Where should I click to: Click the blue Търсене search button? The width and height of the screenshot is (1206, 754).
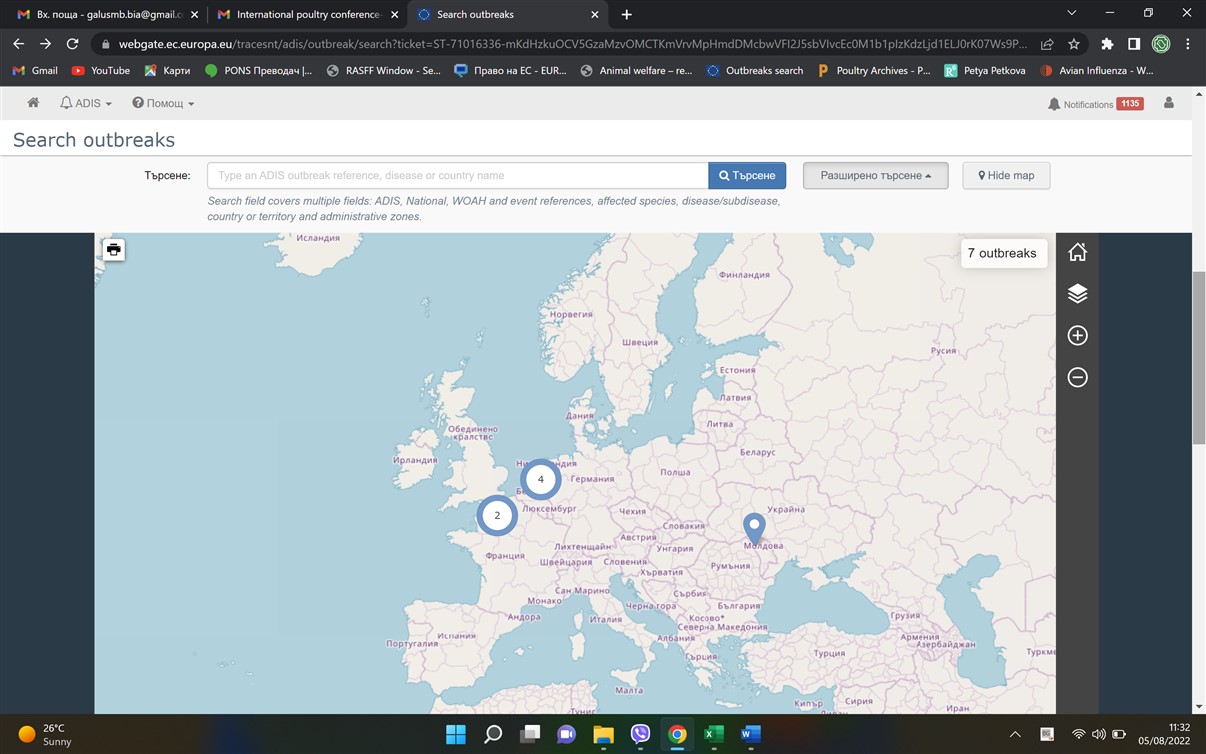(747, 176)
